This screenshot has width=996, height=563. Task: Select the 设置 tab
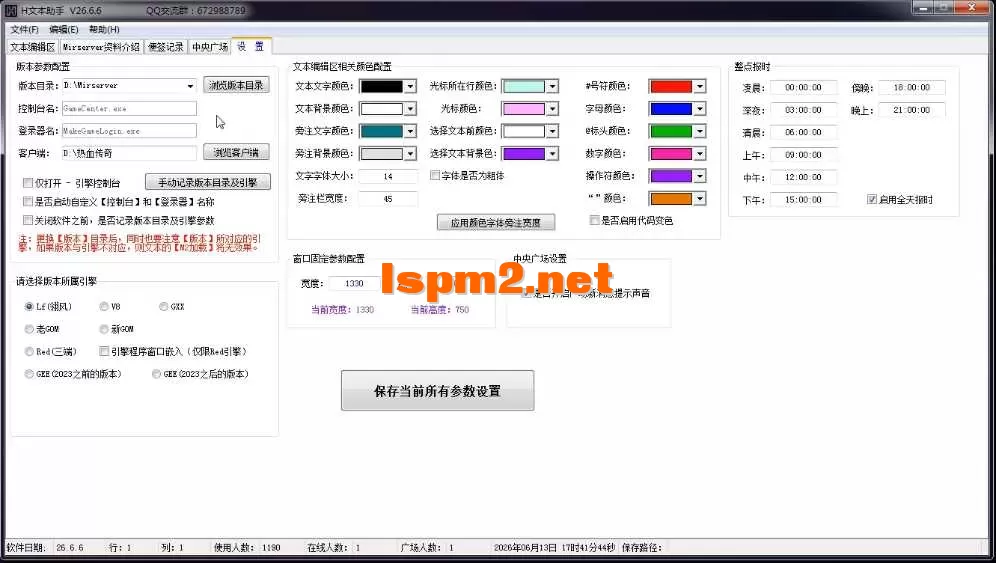pyautogui.click(x=251, y=46)
